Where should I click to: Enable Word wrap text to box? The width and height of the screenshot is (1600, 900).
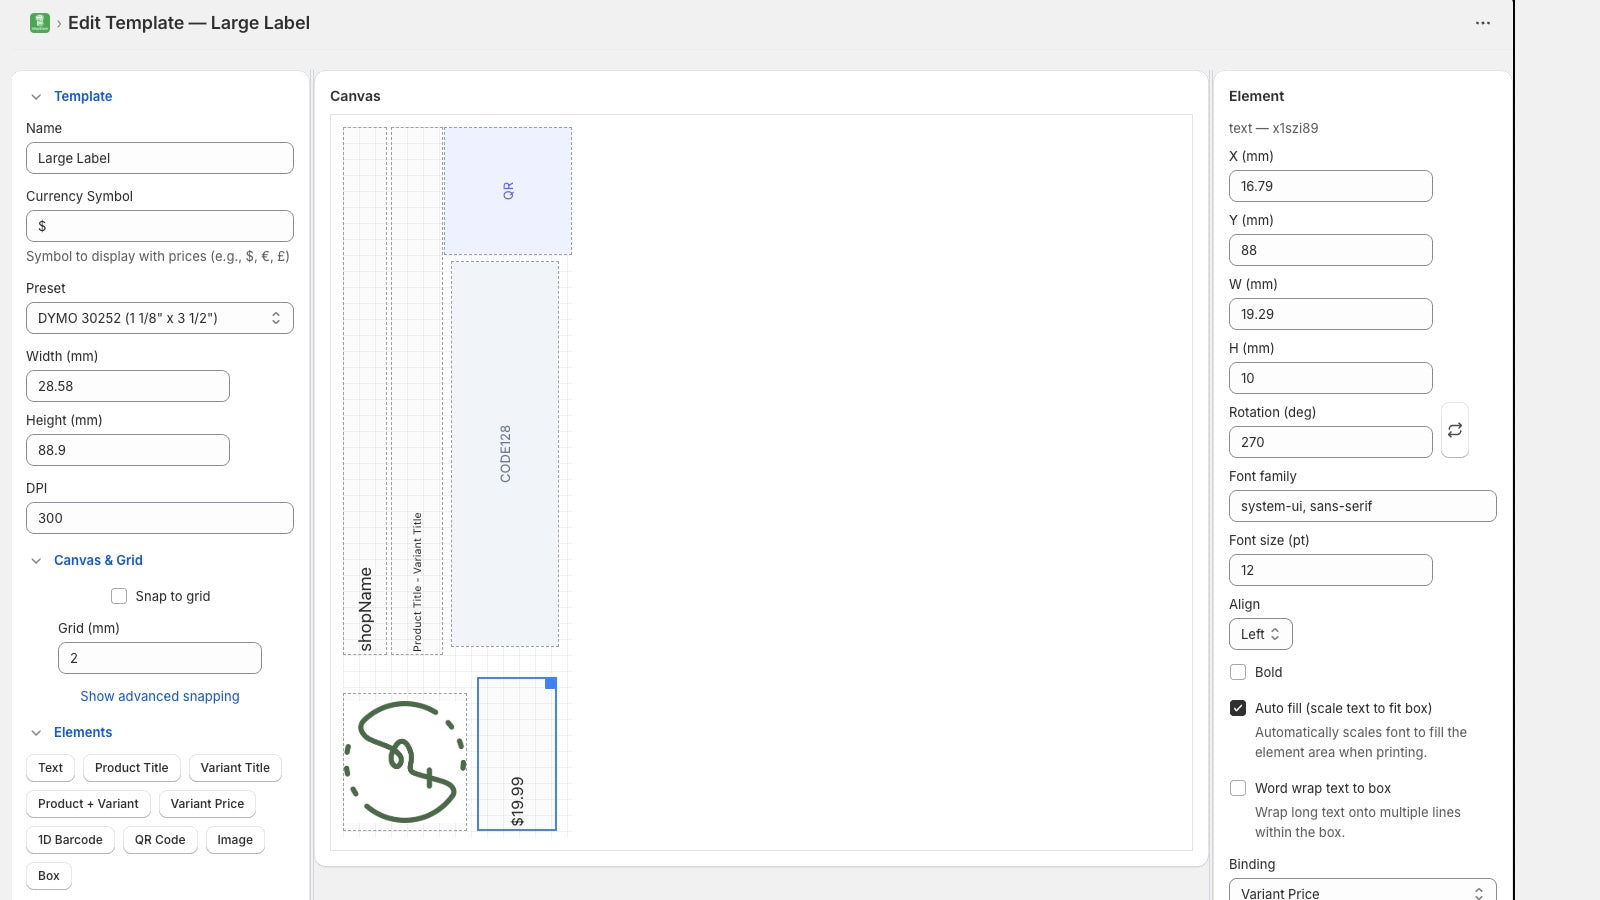(1238, 788)
